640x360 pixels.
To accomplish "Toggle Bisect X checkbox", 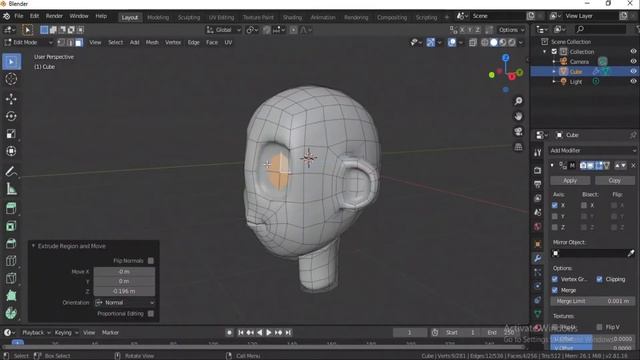I will [584, 205].
